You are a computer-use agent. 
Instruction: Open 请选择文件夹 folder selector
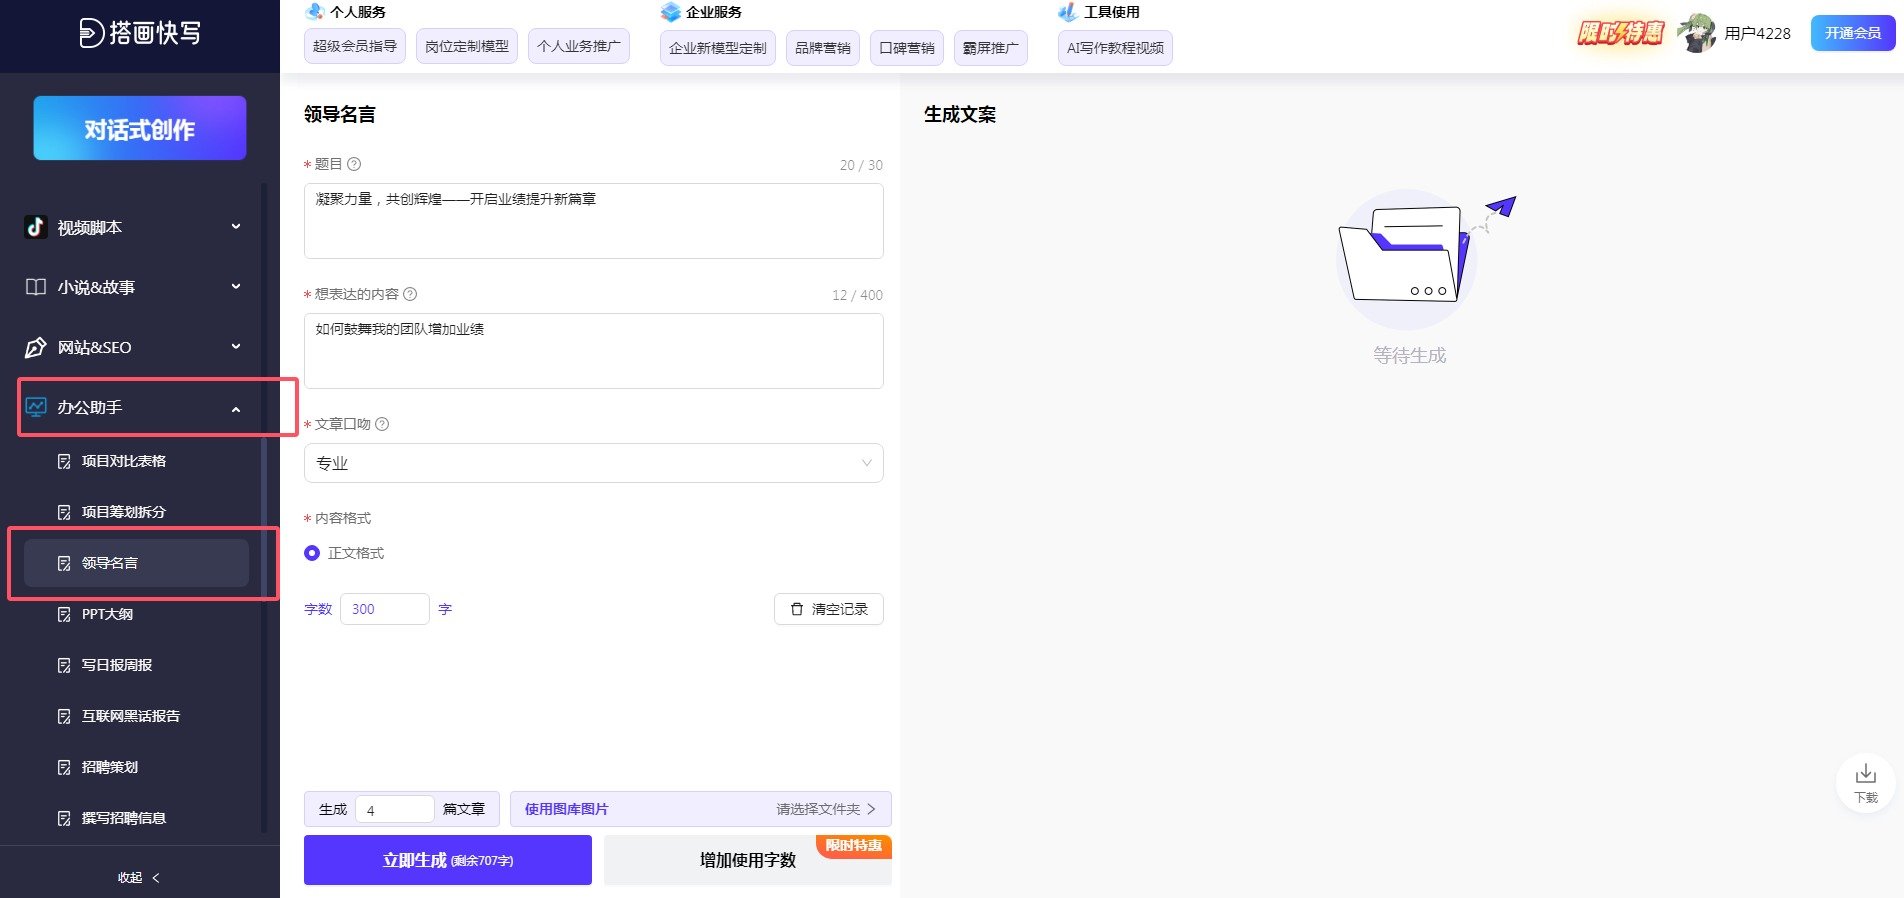826,809
